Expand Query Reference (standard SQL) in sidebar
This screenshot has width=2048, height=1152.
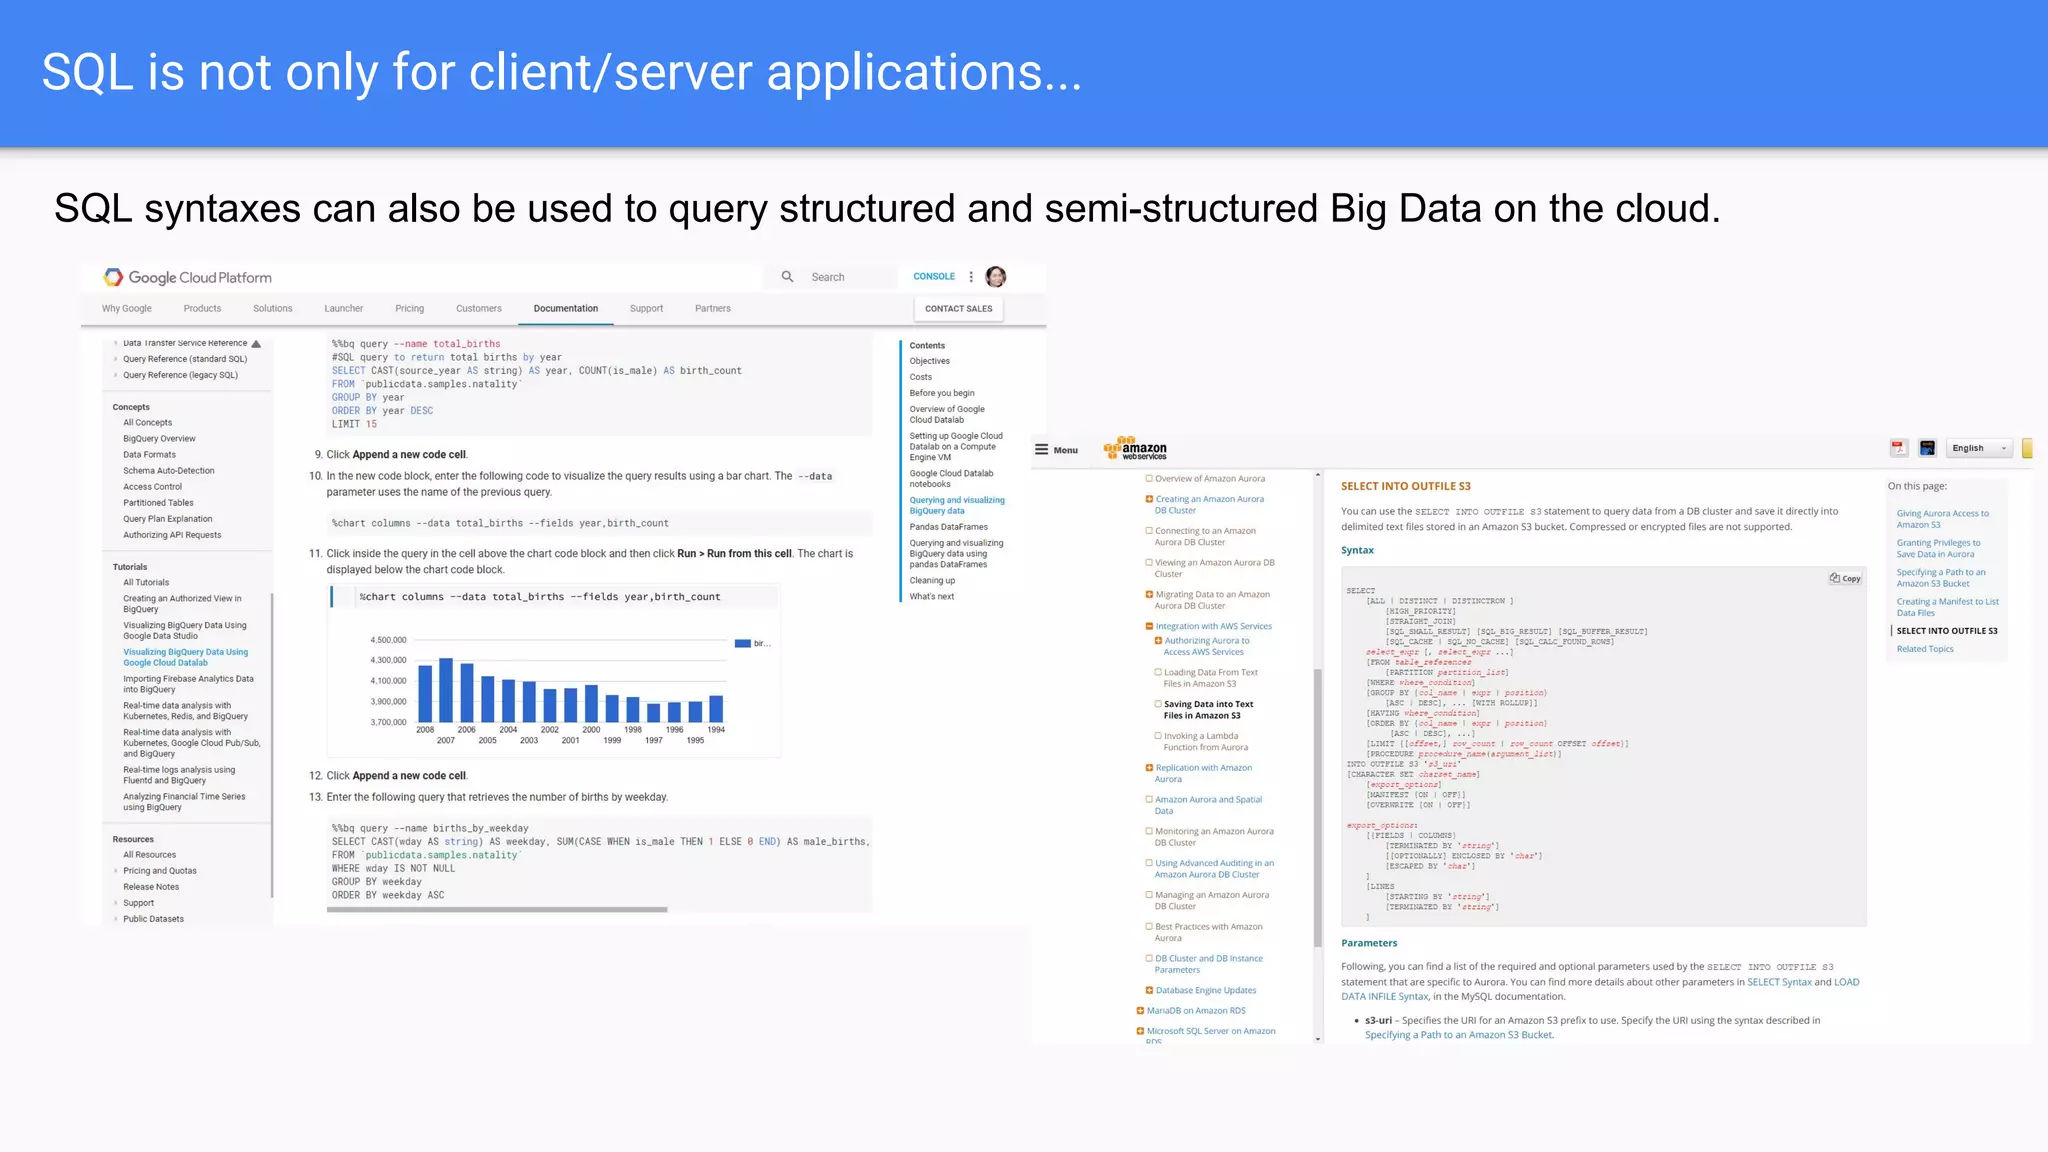116,359
